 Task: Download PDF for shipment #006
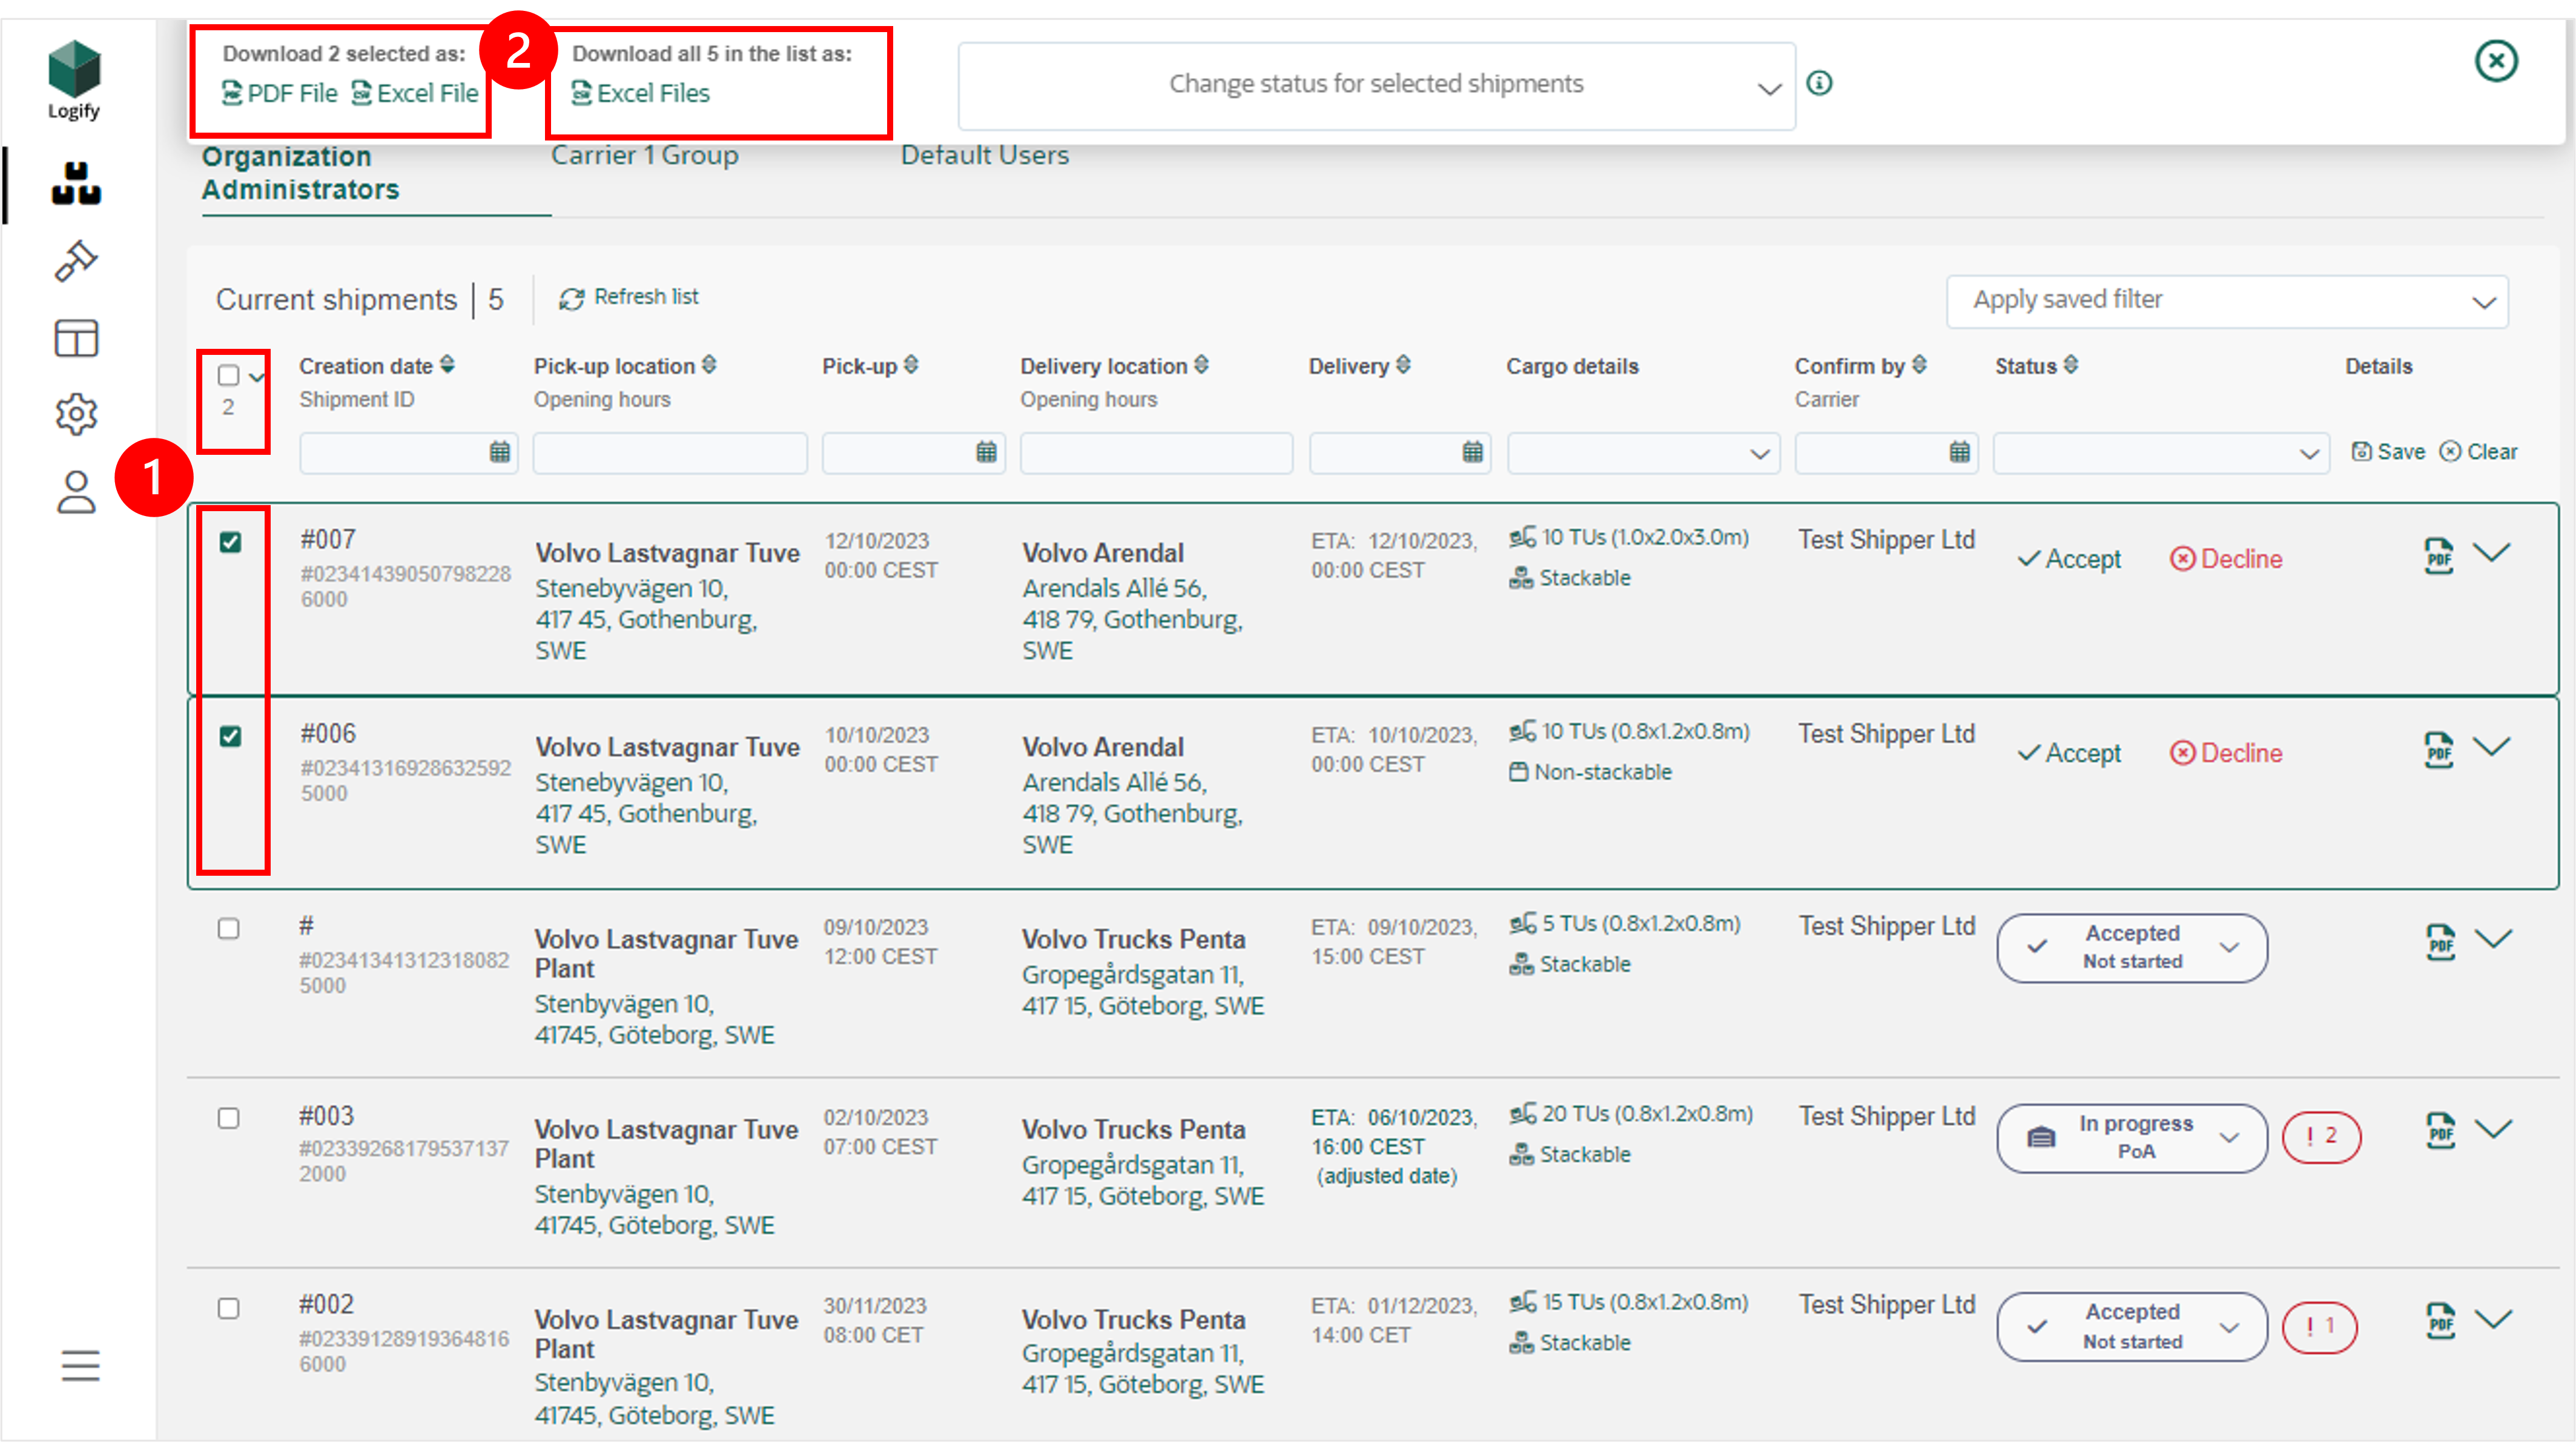(x=2439, y=749)
